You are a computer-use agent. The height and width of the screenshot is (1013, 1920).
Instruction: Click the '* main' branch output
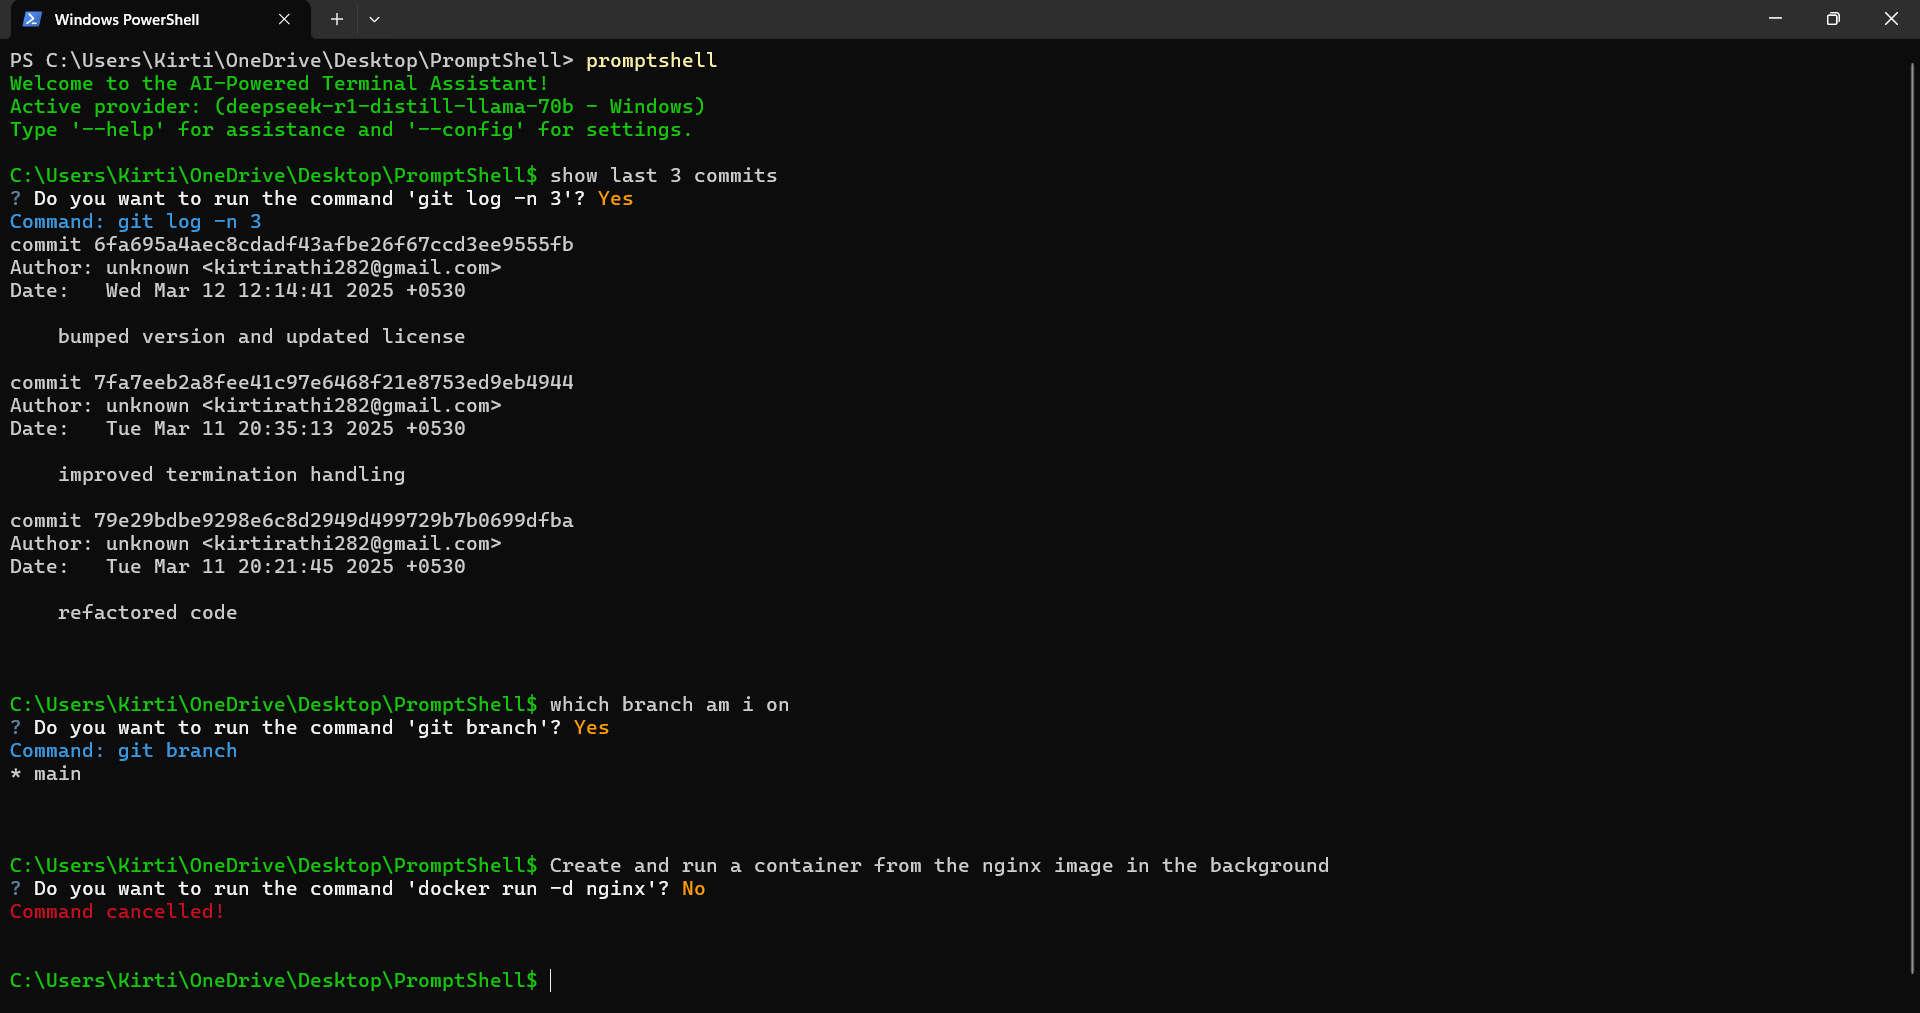point(46,774)
